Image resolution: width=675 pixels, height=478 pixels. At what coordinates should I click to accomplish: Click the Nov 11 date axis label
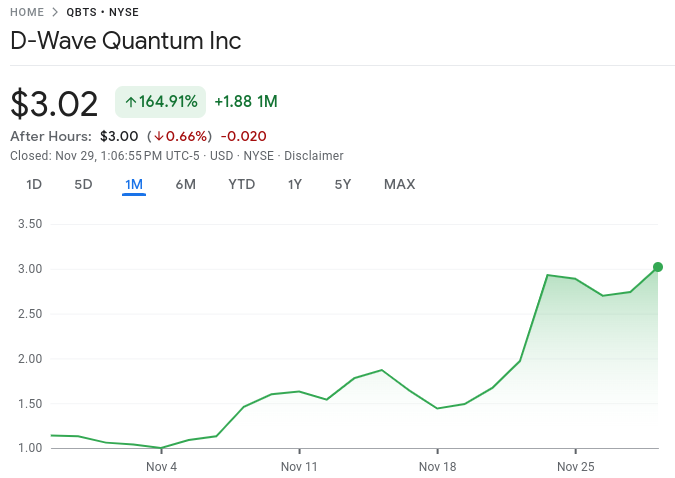[x=299, y=467]
